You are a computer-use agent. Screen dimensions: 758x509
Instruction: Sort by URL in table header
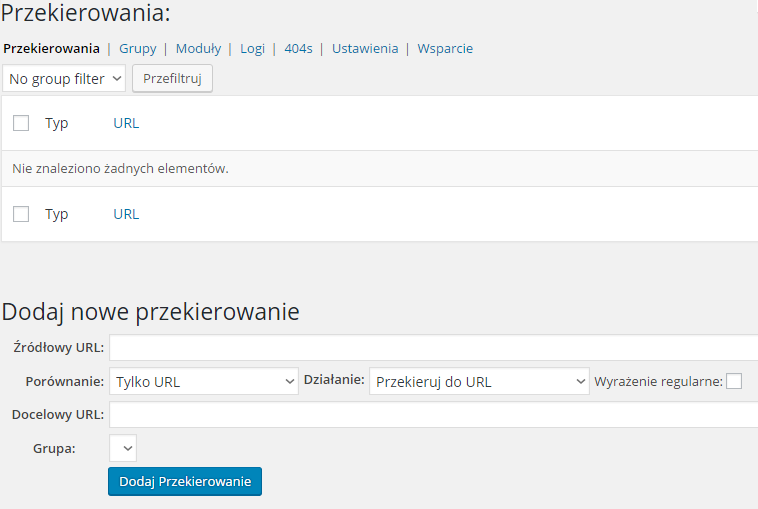point(126,123)
